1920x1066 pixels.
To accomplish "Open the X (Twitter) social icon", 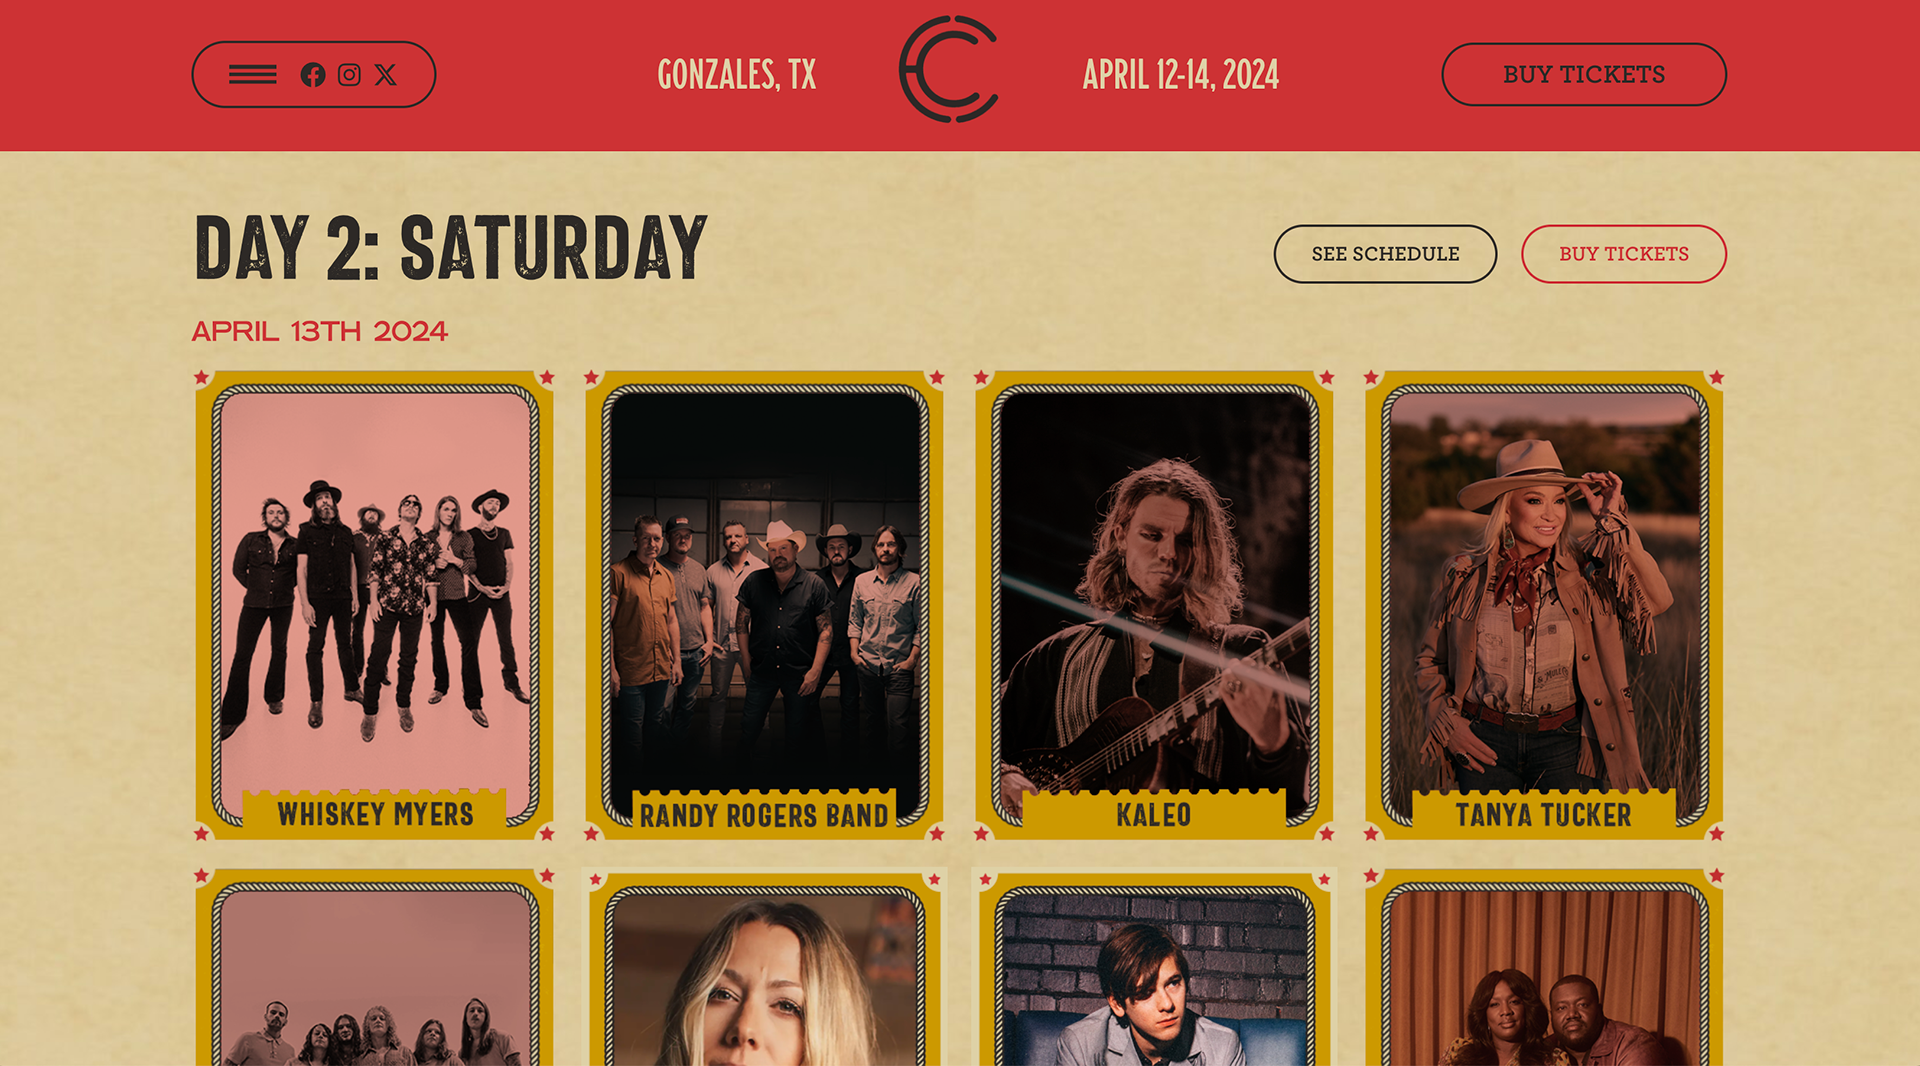I will click(x=385, y=75).
